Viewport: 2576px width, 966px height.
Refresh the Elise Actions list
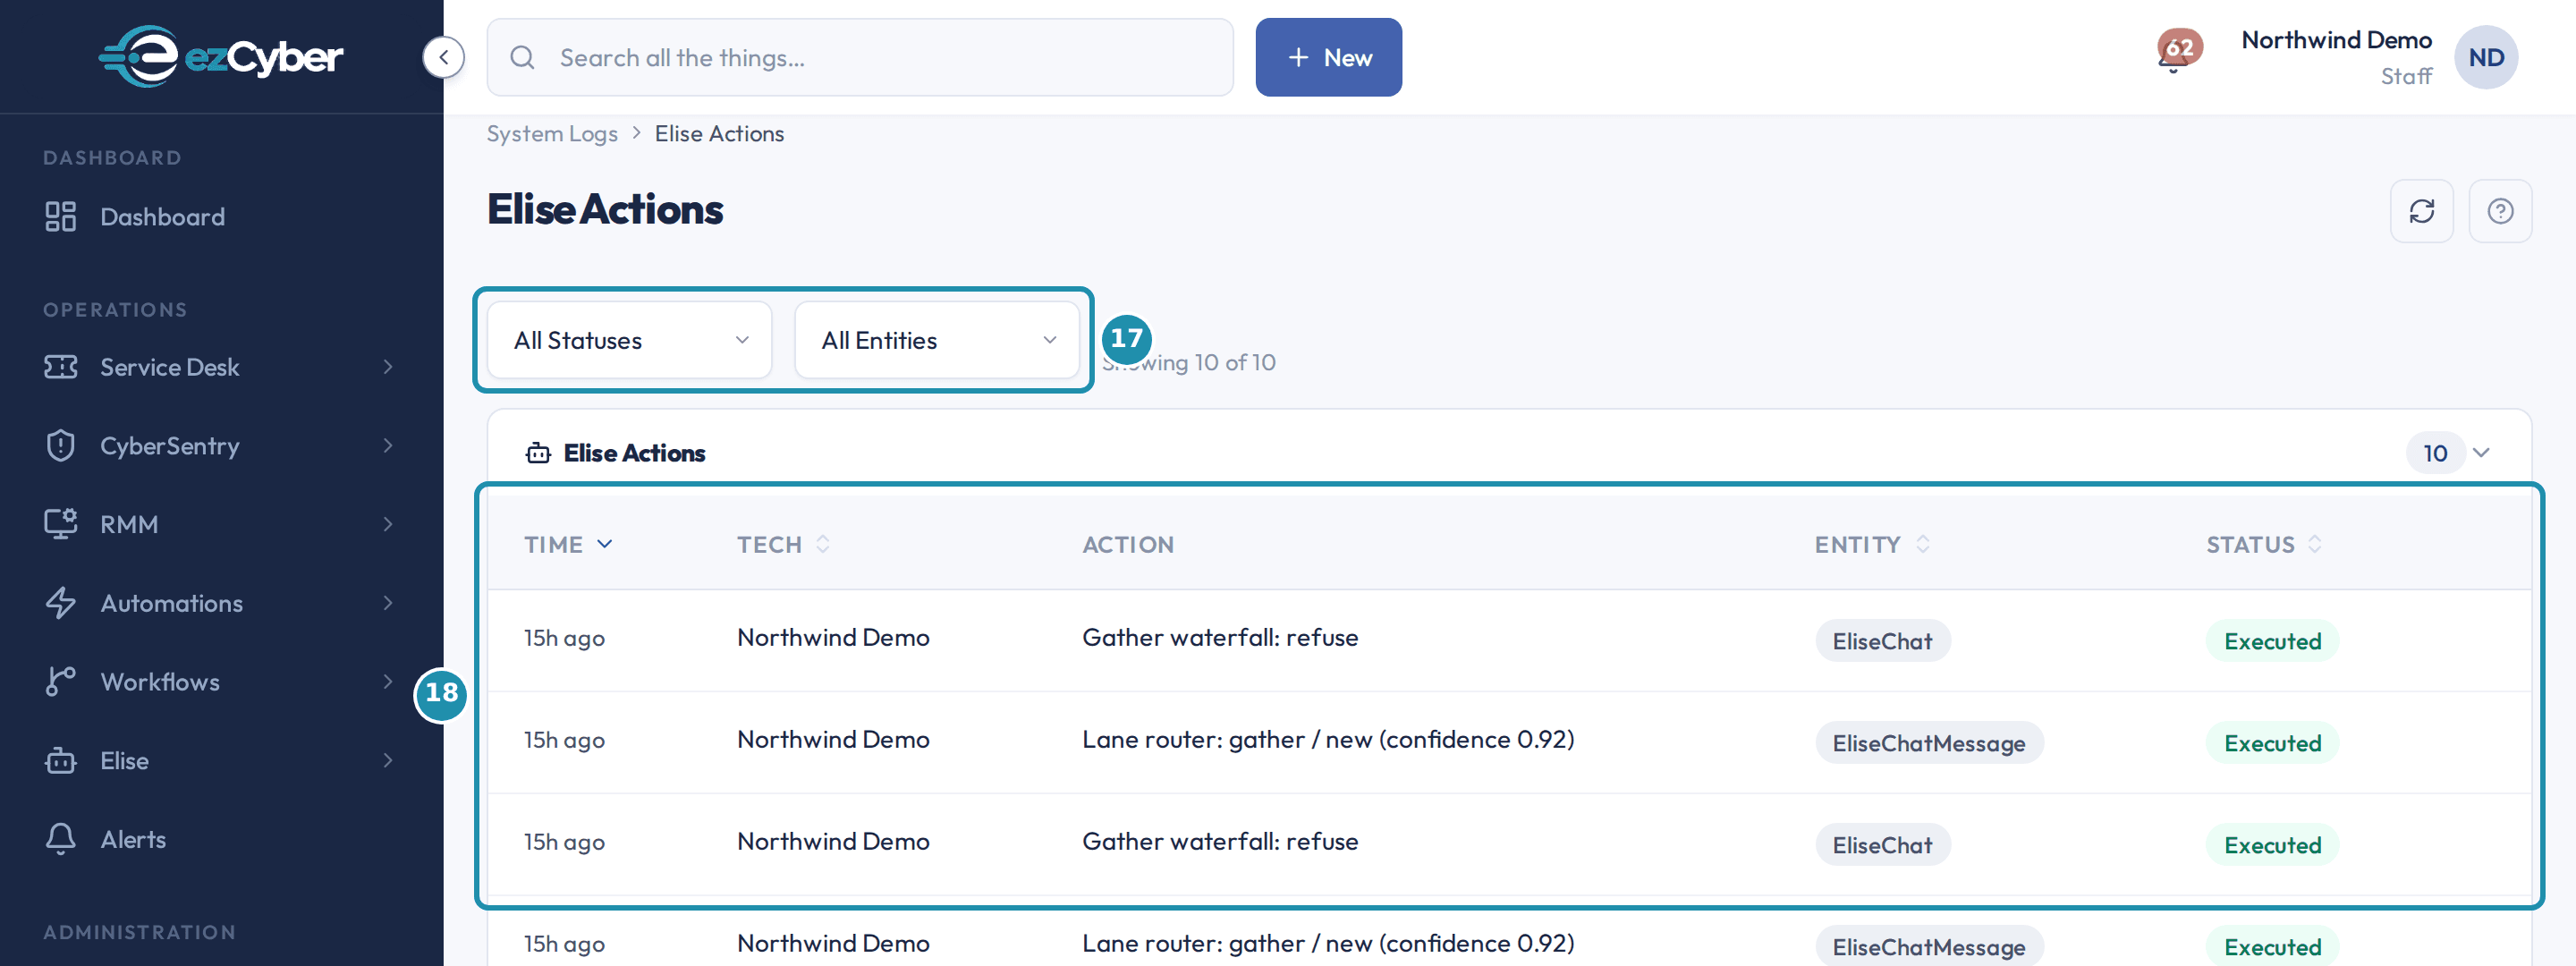tap(2421, 211)
